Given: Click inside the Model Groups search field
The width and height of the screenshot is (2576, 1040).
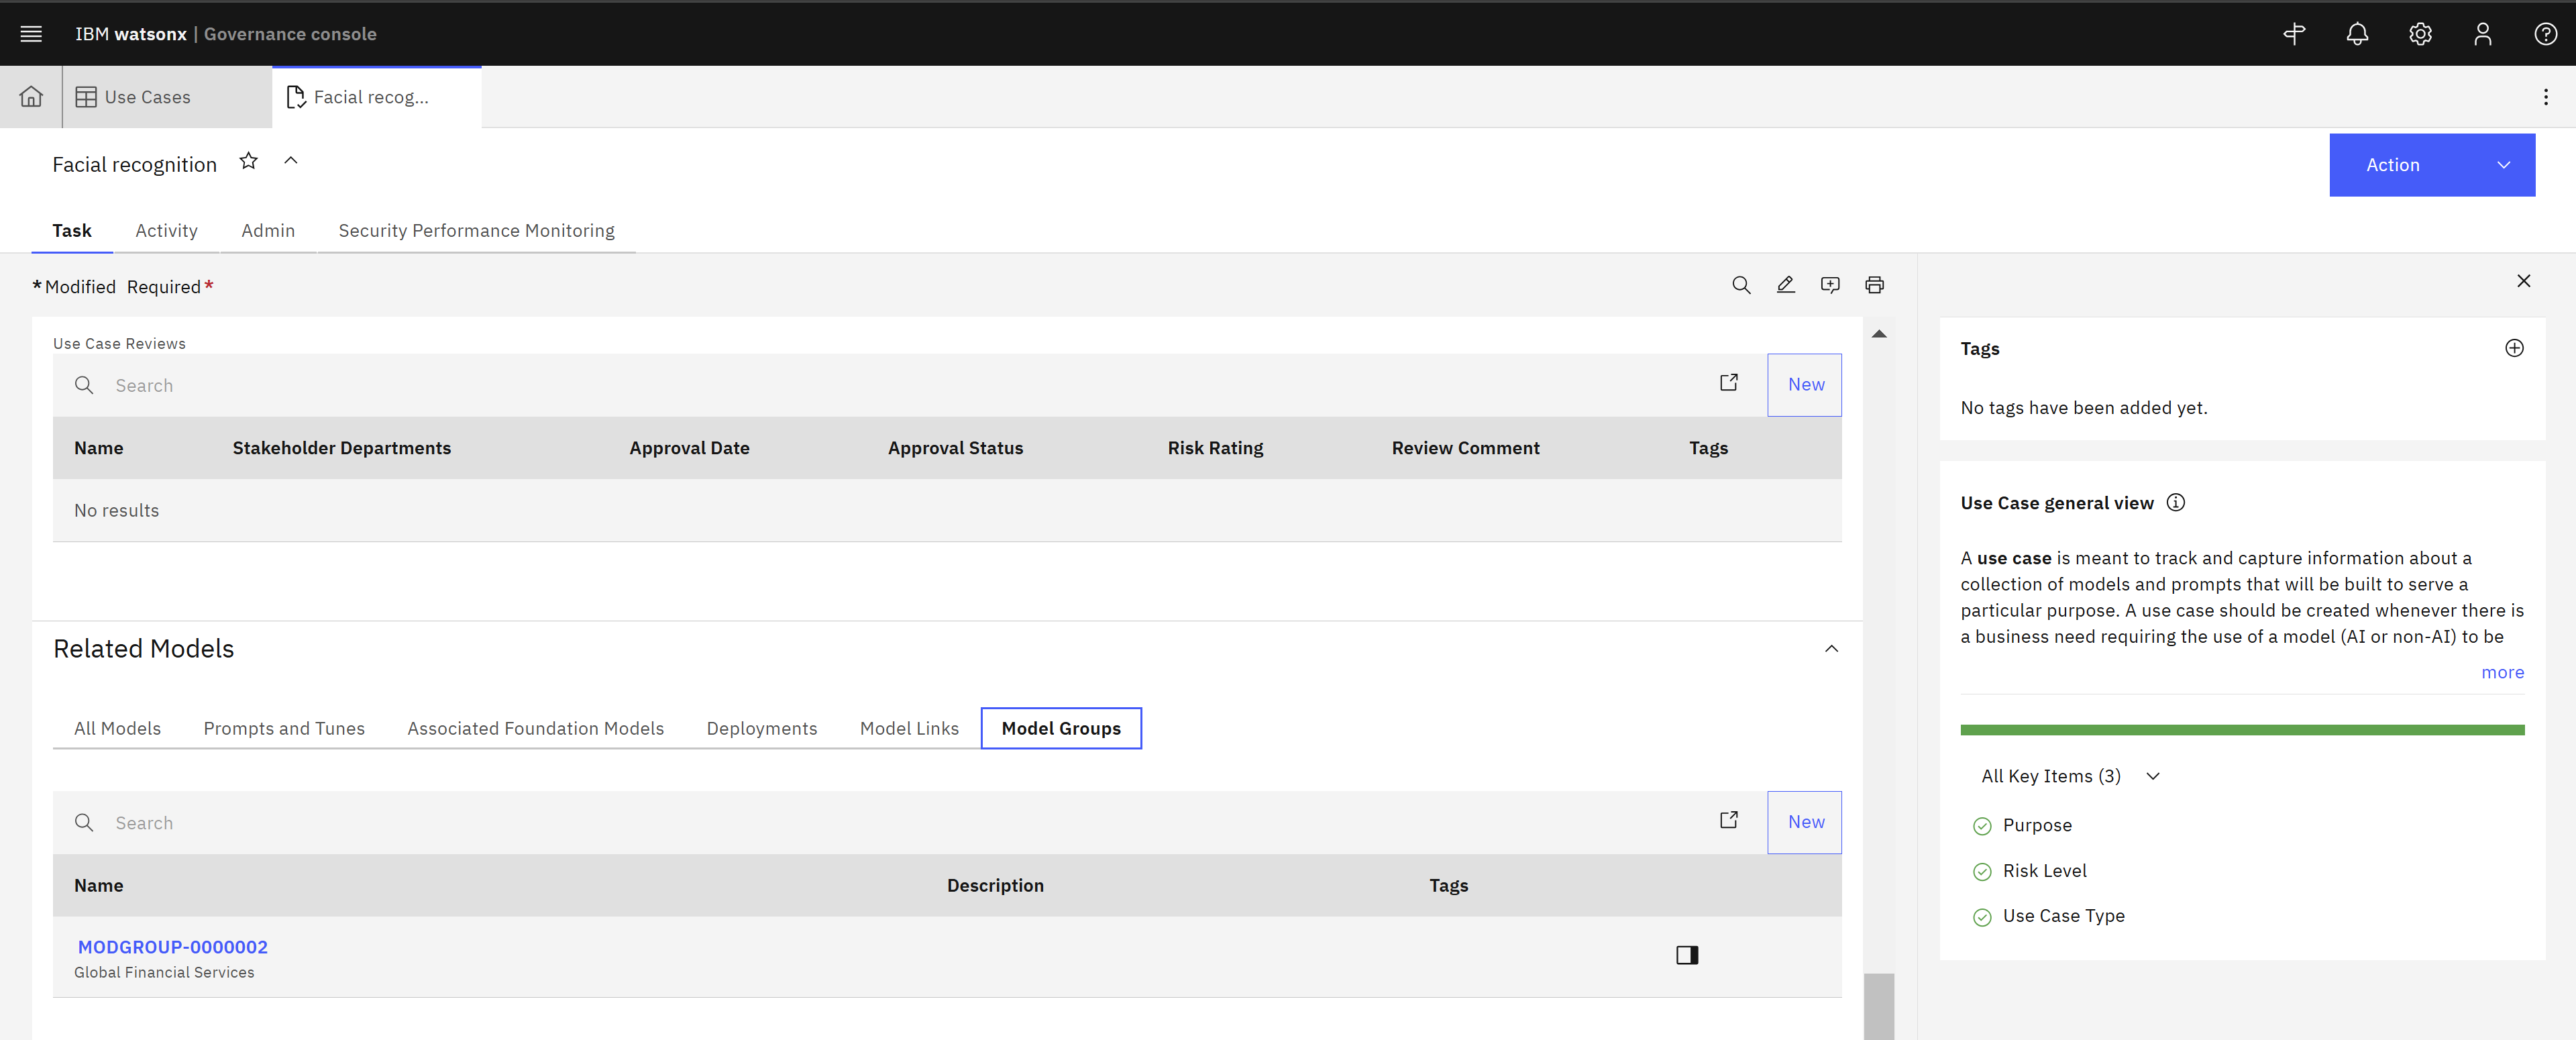Looking at the screenshot, I should click(x=400, y=822).
